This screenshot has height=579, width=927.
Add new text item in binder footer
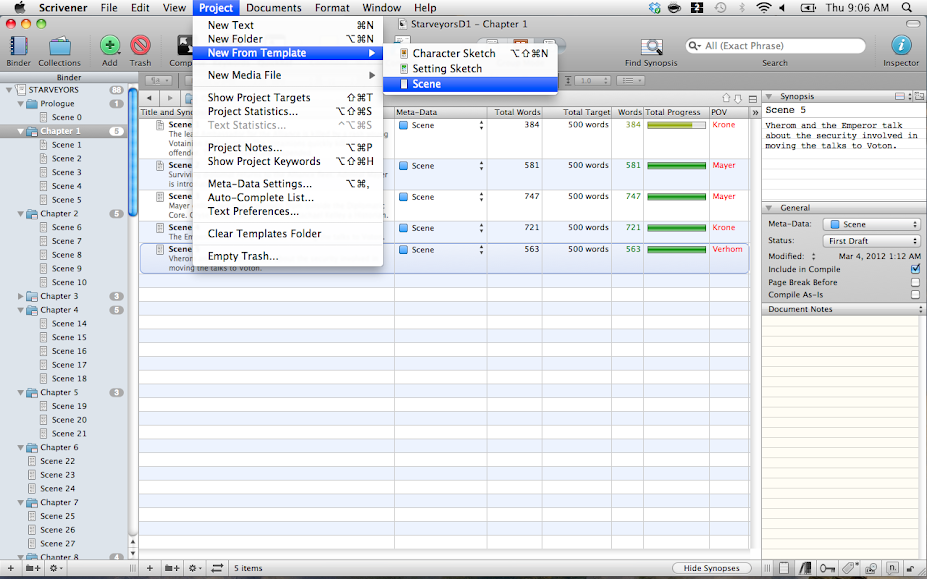tap(10, 568)
